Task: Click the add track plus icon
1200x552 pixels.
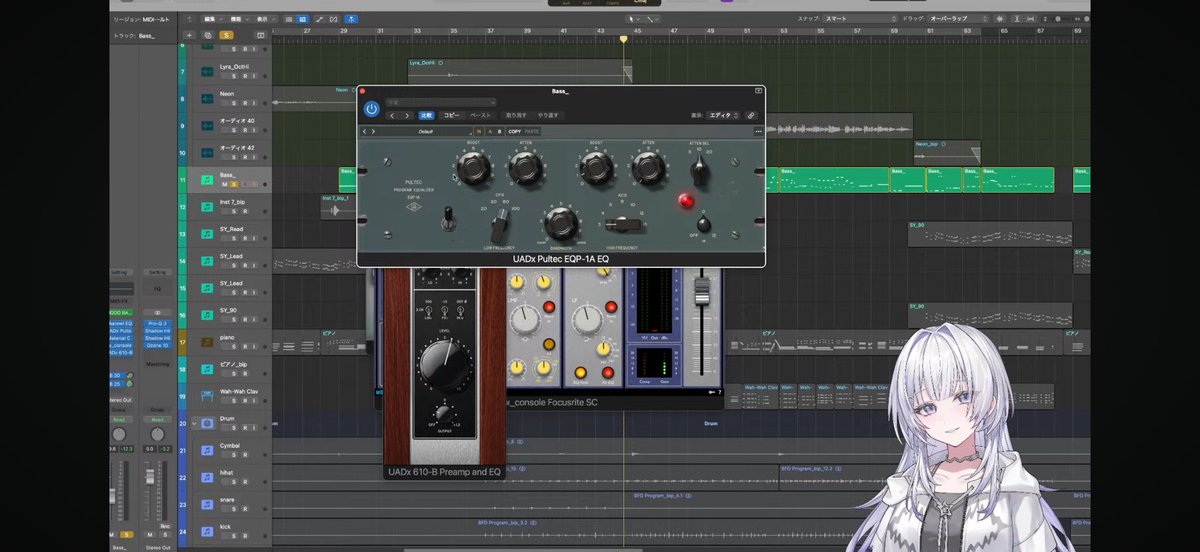Action: pos(187,35)
